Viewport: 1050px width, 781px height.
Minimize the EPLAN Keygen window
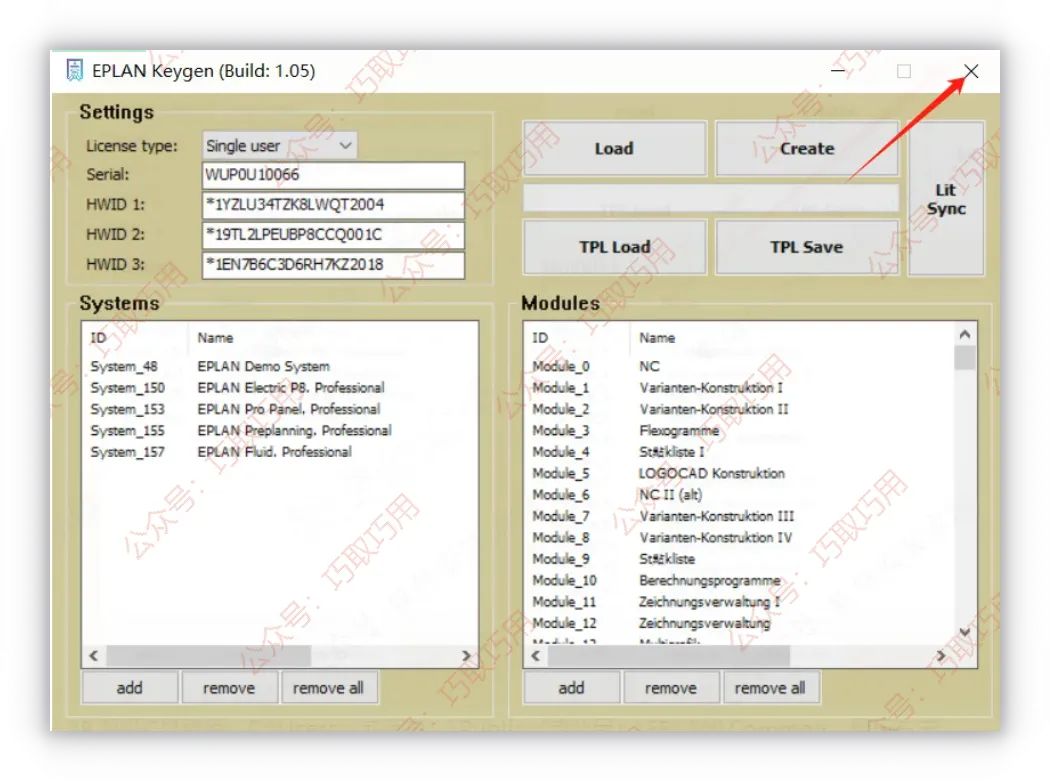coord(838,70)
